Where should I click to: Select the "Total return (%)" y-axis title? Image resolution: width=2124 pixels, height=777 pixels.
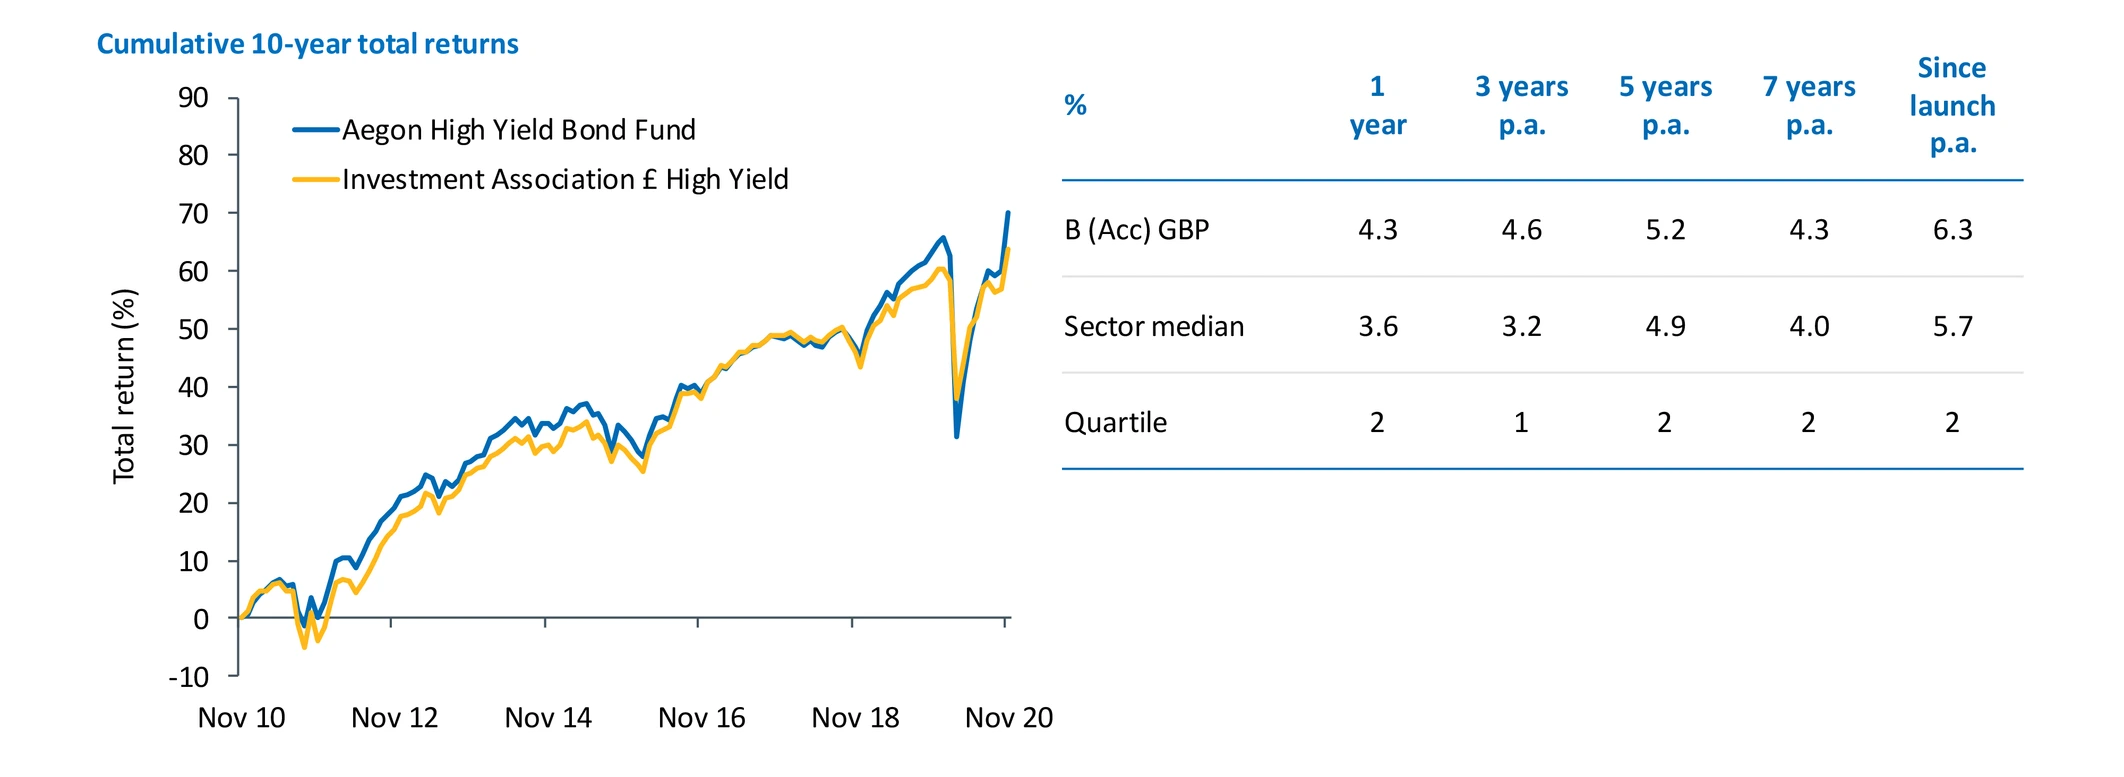tap(124, 386)
